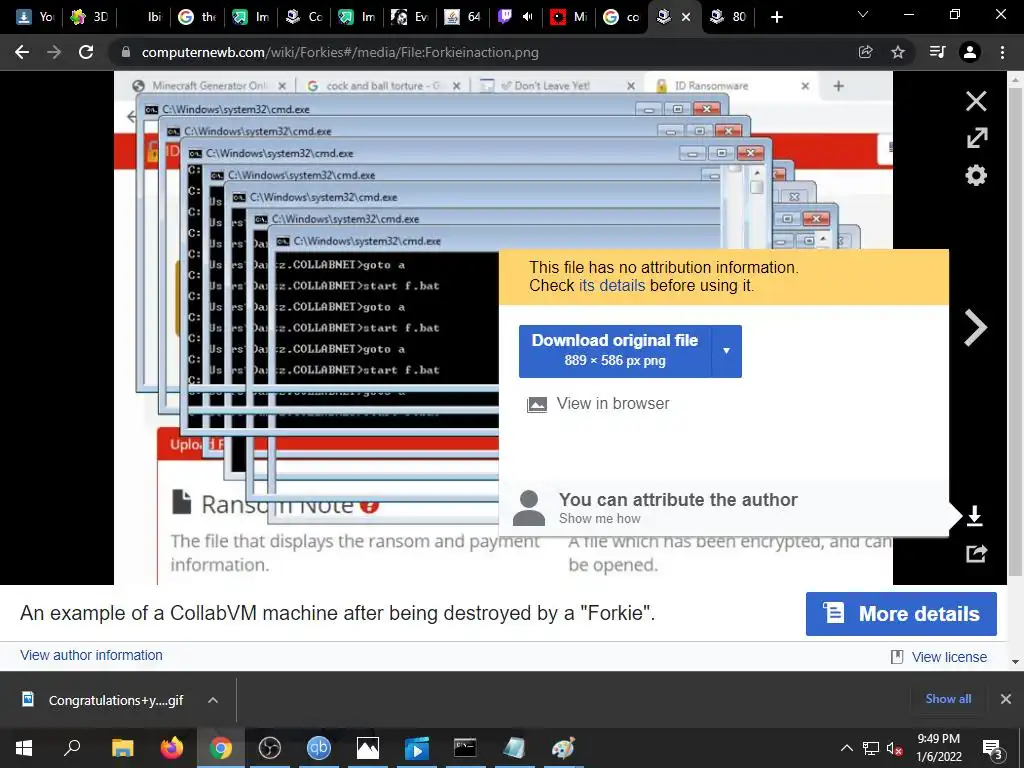Click browser back arrow
The width and height of the screenshot is (1024, 768).
(22, 52)
